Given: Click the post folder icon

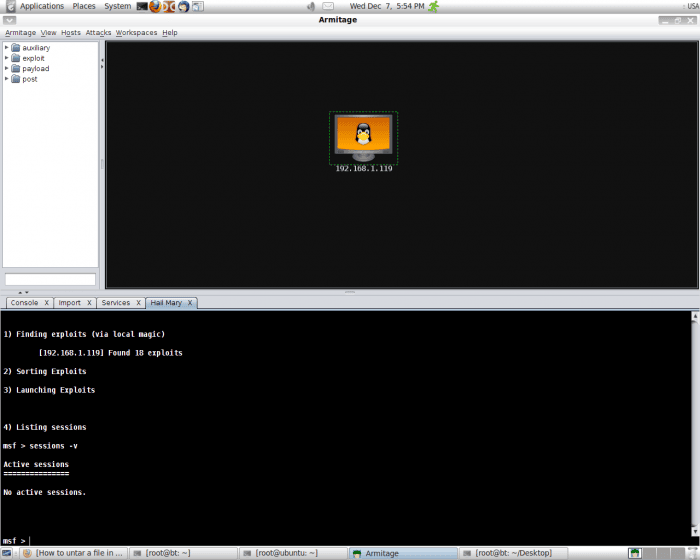Looking at the screenshot, I should (x=16, y=79).
